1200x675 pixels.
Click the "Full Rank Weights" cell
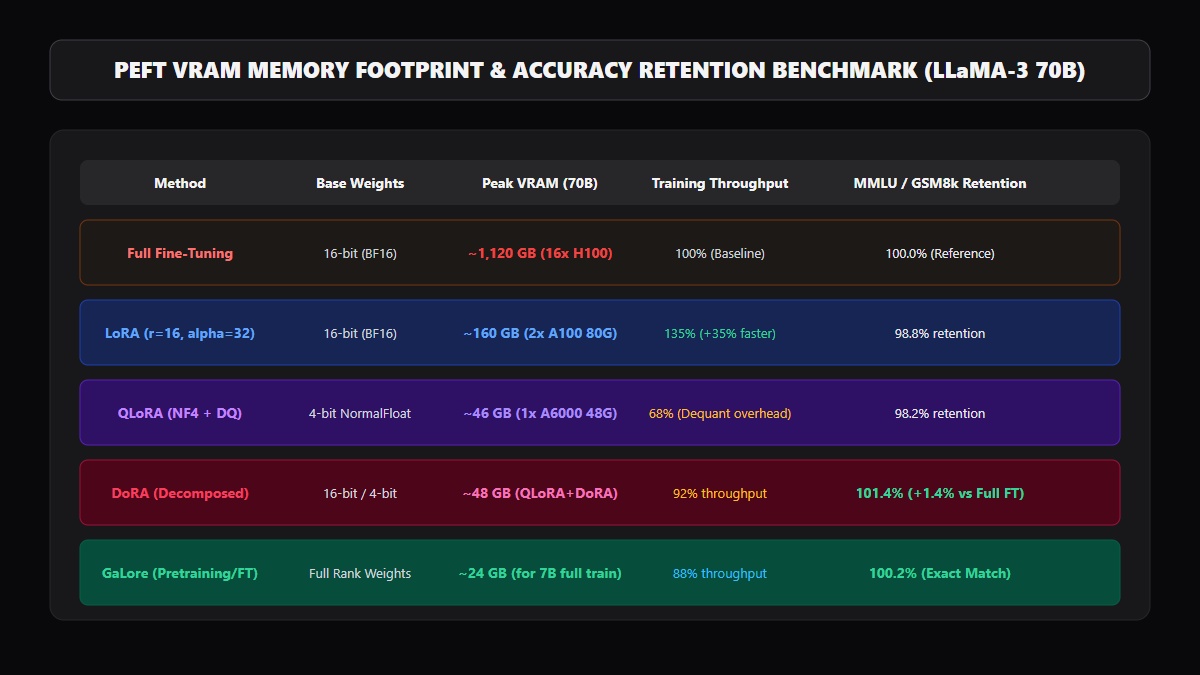(x=360, y=574)
